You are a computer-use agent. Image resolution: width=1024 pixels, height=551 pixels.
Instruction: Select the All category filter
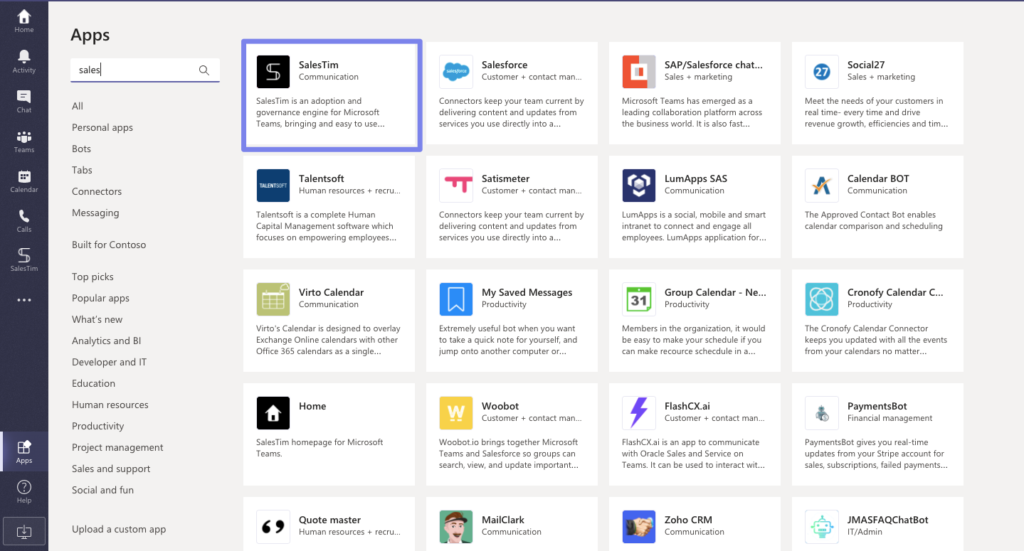[x=77, y=106]
